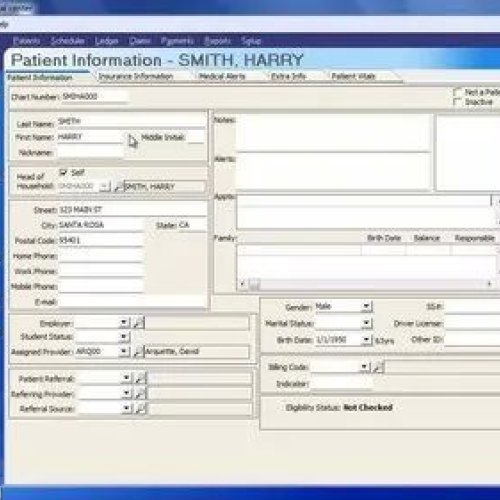The height and width of the screenshot is (500, 500).
Task: Click the Home Phone field
Action: pos(101,256)
